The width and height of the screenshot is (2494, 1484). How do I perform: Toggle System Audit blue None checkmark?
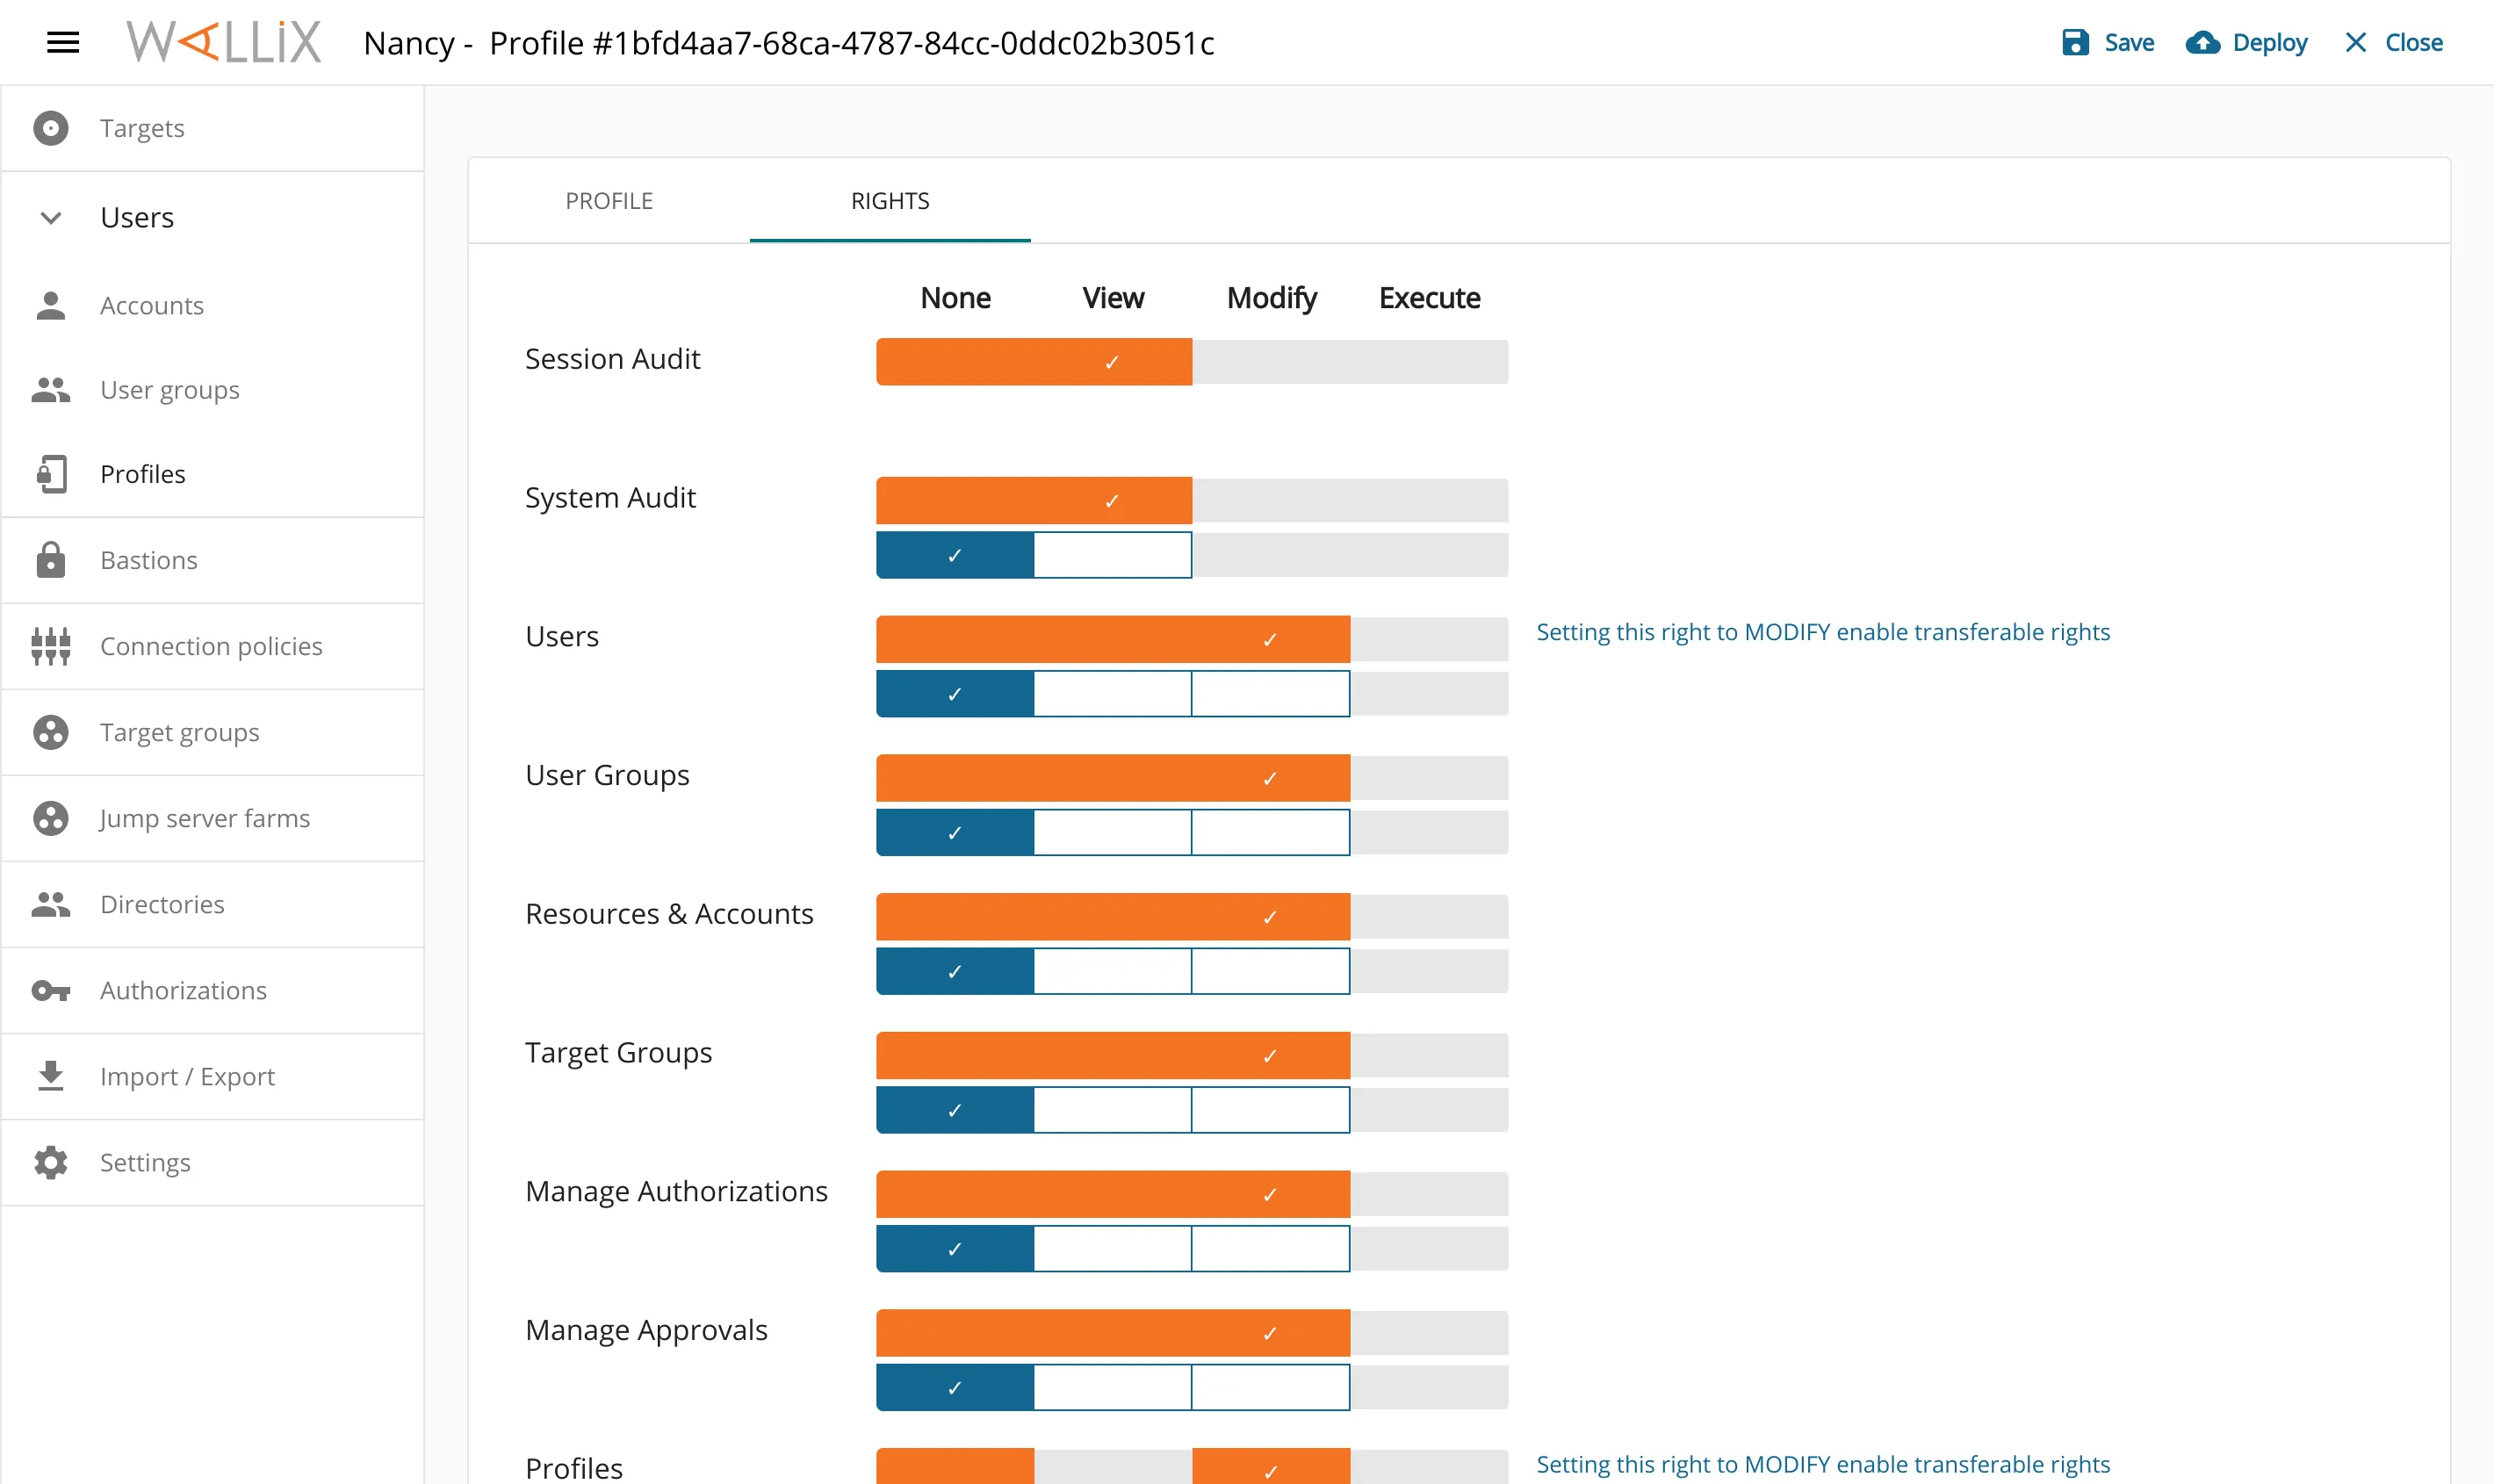[x=955, y=555]
